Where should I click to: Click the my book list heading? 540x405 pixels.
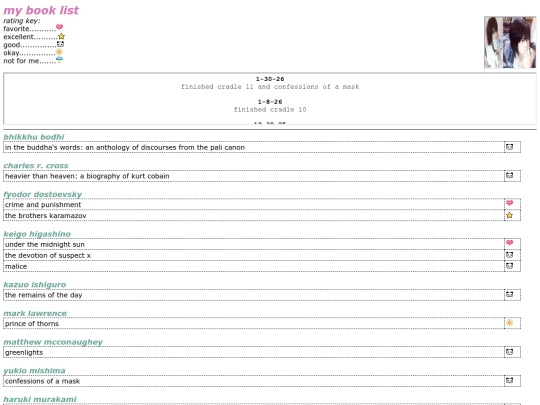click(x=41, y=10)
